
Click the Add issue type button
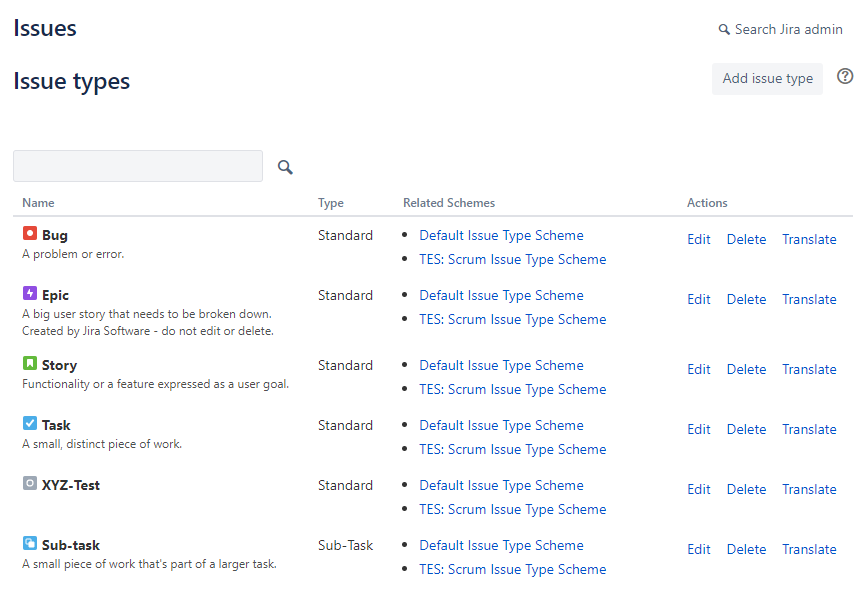point(767,79)
